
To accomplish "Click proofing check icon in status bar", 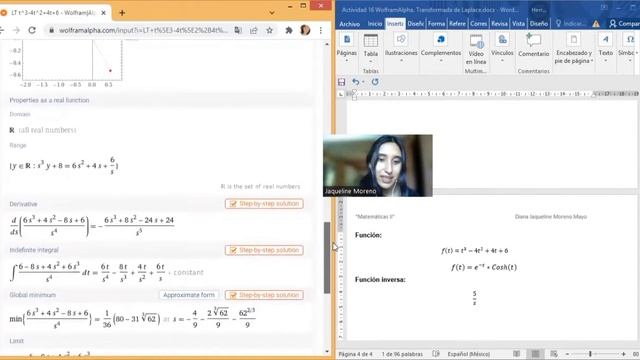I will click(436, 354).
